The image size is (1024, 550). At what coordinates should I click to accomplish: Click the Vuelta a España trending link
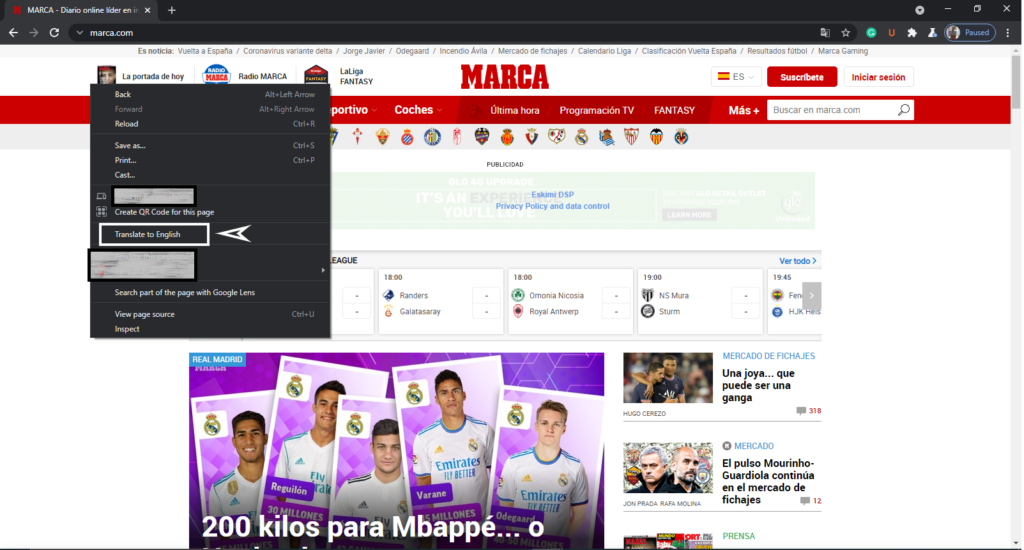[x=205, y=51]
